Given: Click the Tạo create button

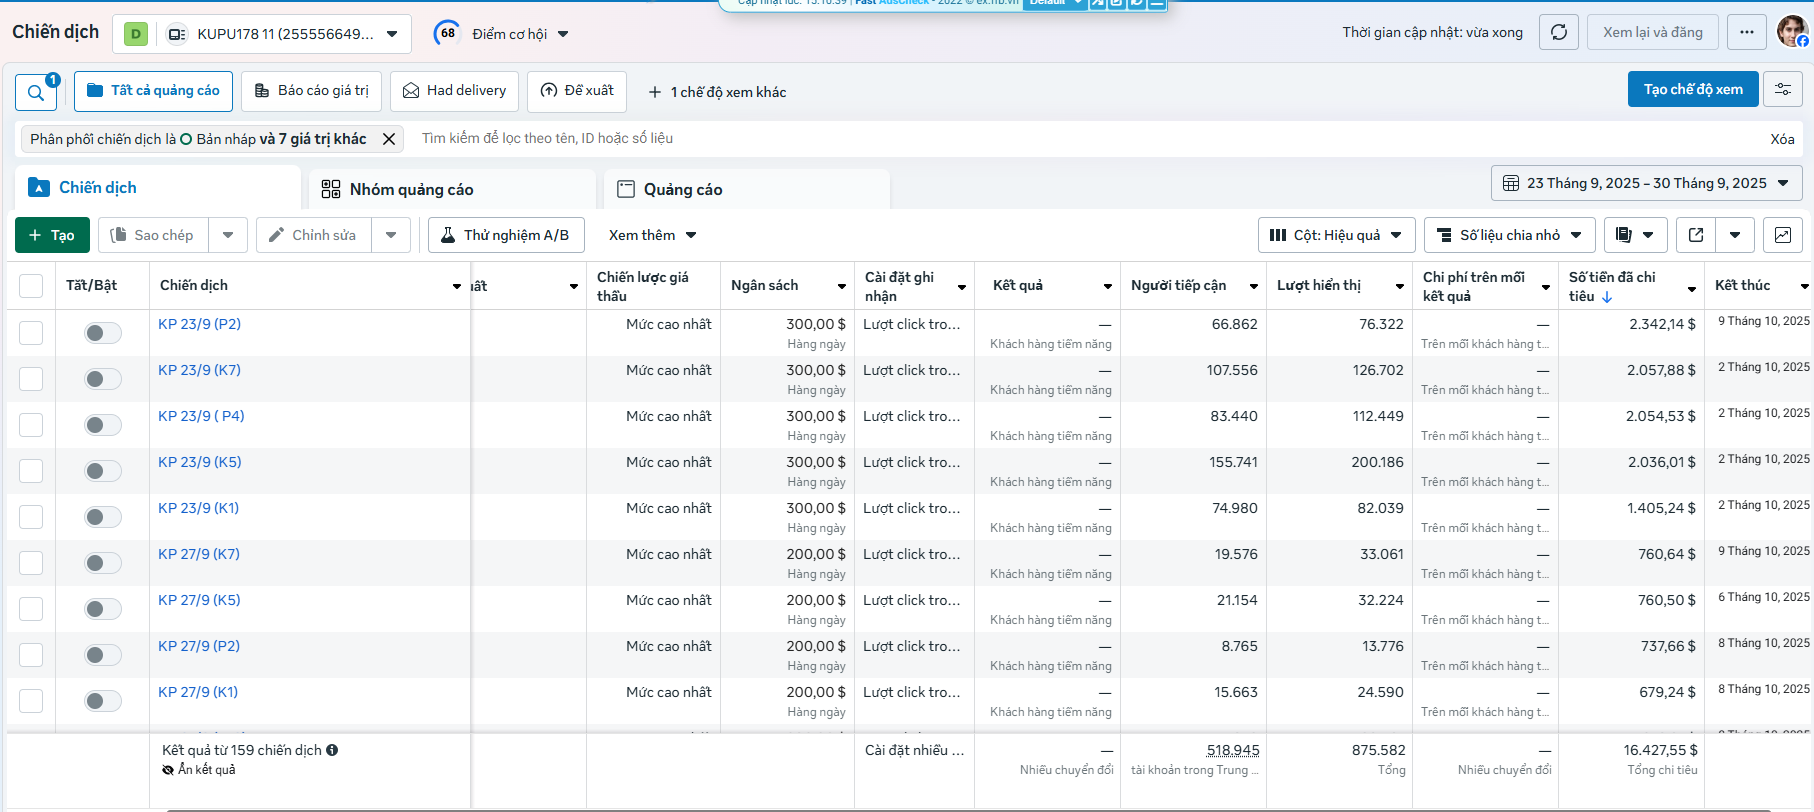Looking at the screenshot, I should 52,235.
